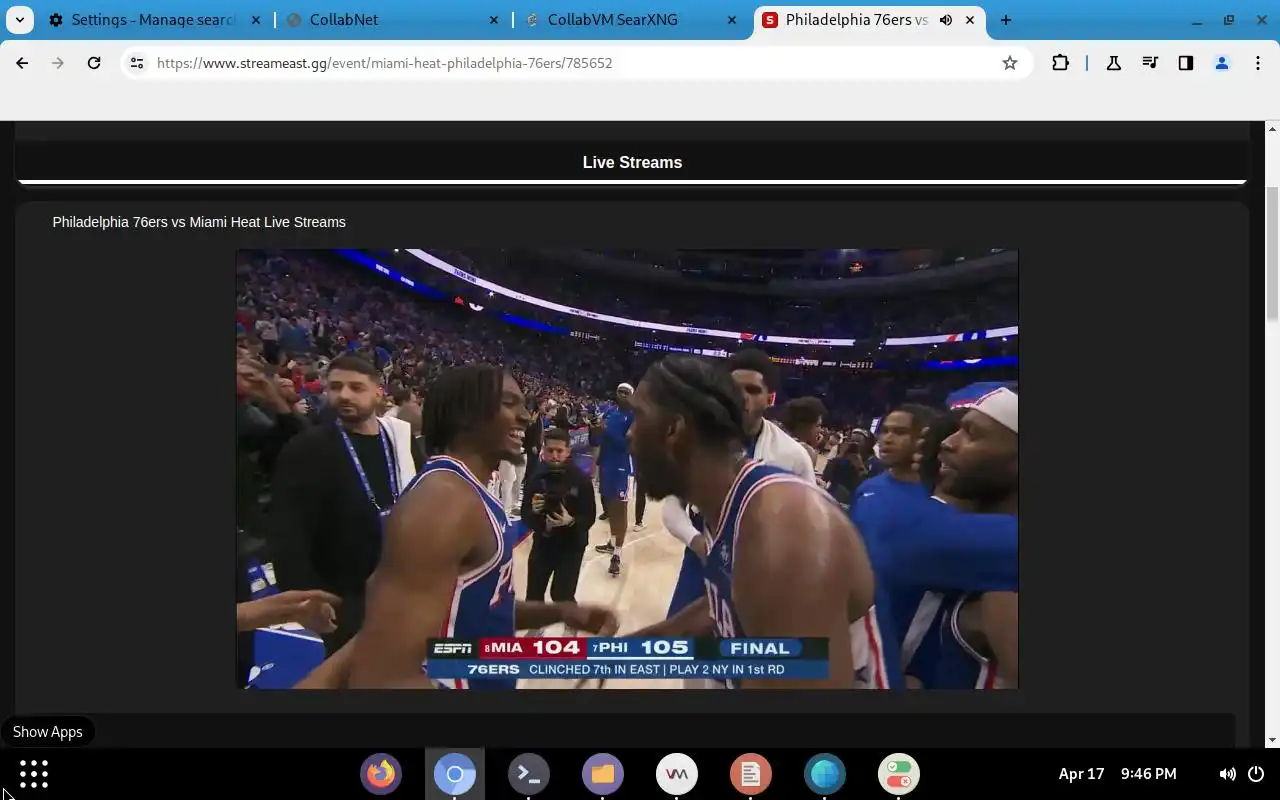Click the 9:46 PM clock
Image resolution: width=1280 pixels, height=800 pixels.
1149,774
